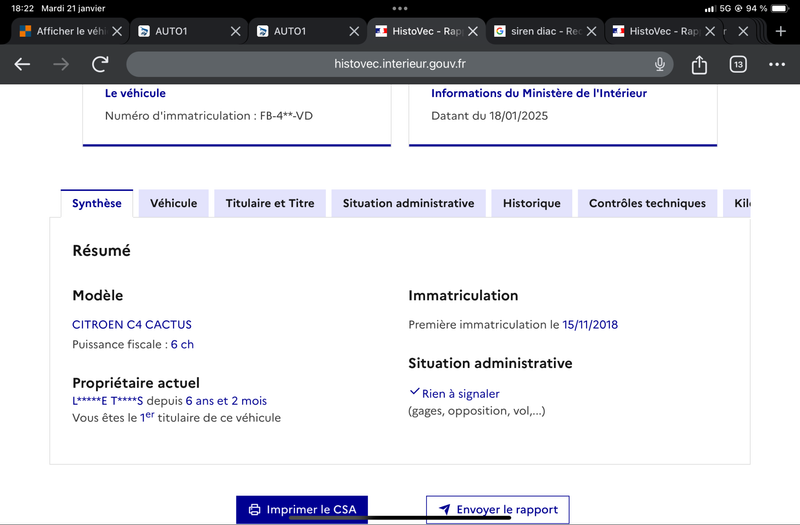
Task: Close the 'Afficher le véhi' tab
Action: 117,31
